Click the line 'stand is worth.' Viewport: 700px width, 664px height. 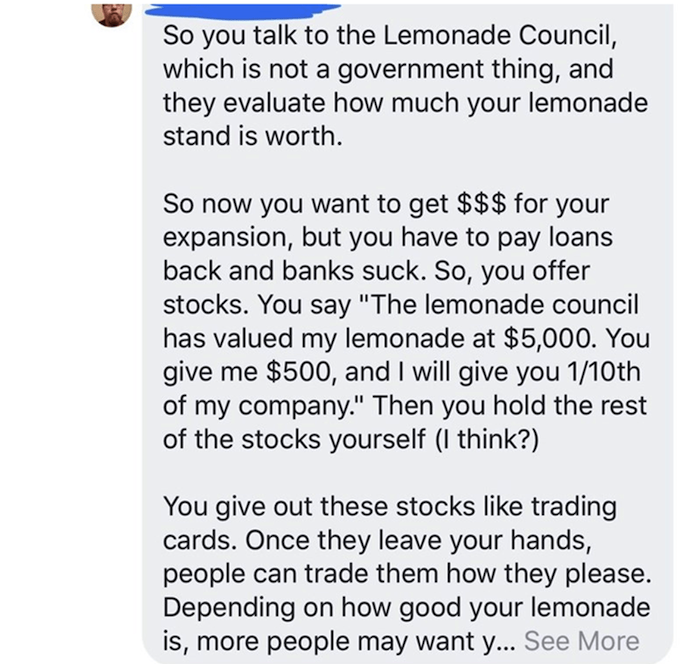pyautogui.click(x=253, y=136)
